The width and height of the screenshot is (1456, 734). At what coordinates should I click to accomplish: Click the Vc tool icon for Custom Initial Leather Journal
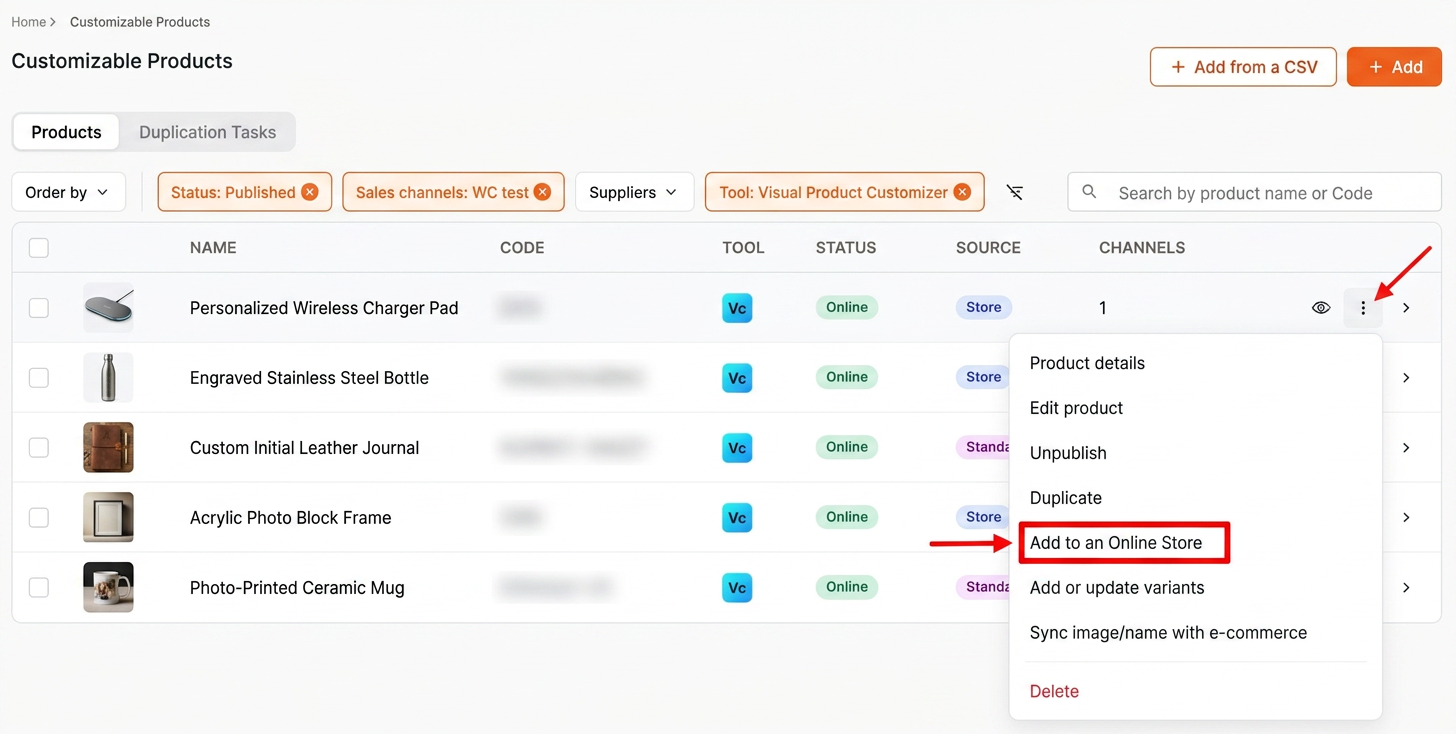coord(737,448)
